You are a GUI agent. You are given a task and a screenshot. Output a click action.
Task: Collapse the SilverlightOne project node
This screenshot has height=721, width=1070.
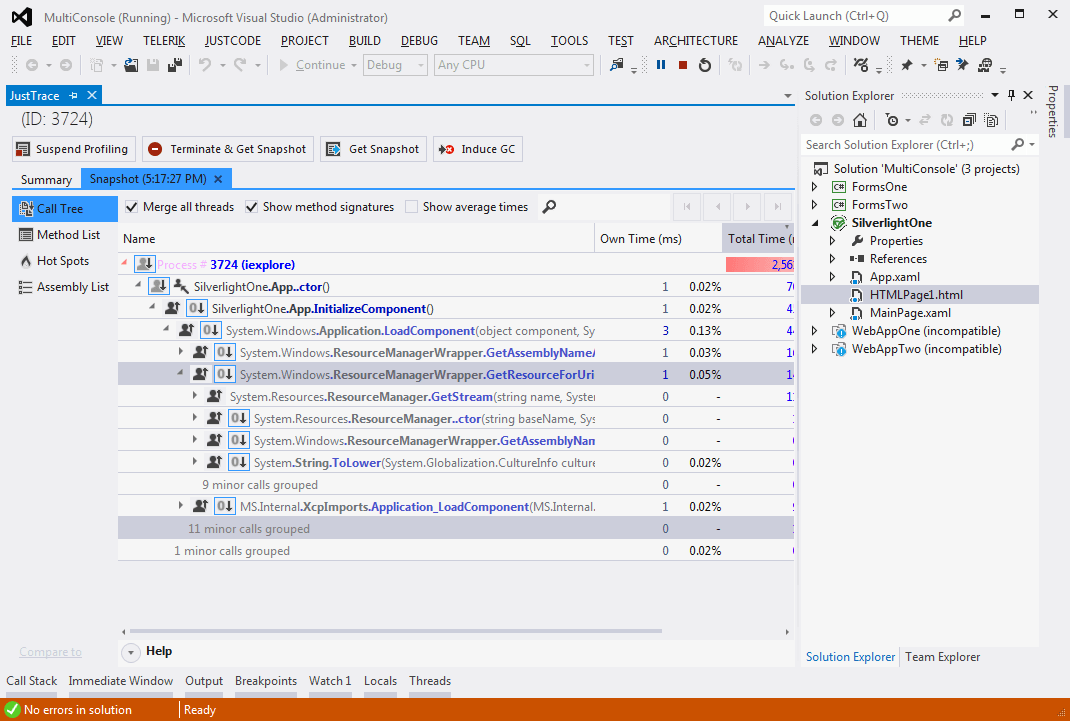click(815, 223)
